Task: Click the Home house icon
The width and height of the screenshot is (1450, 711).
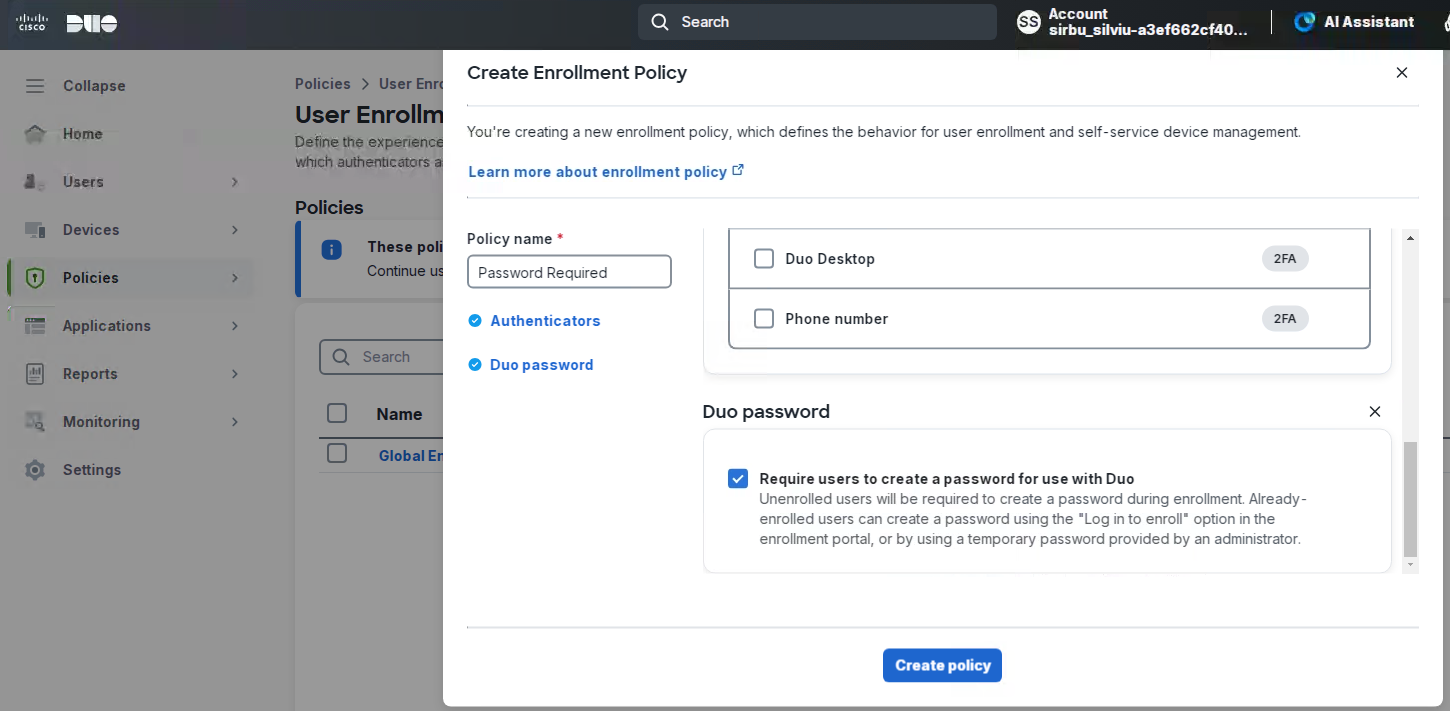Action: pyautogui.click(x=35, y=134)
